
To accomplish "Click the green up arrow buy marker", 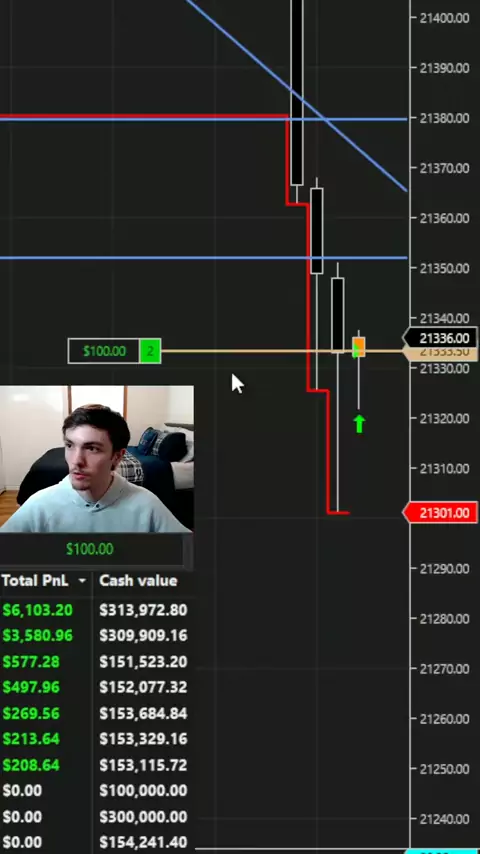I will pyautogui.click(x=359, y=424).
